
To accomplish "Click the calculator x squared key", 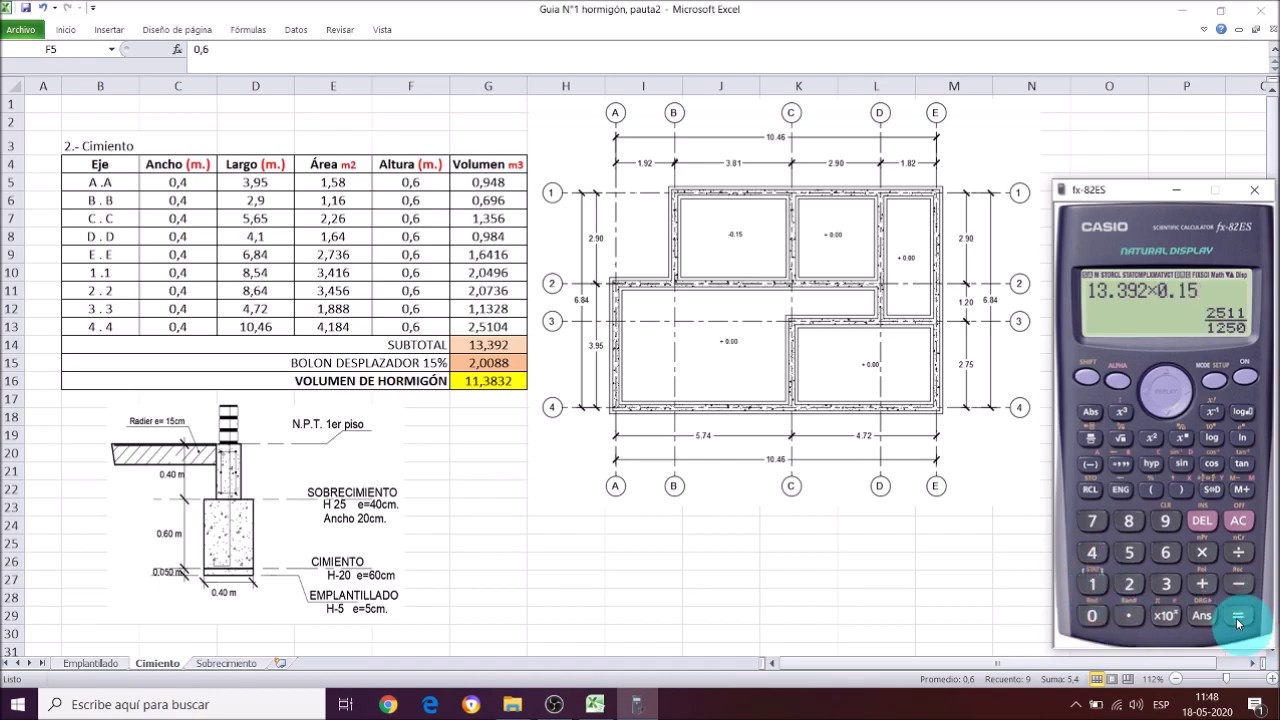I will coord(1151,438).
